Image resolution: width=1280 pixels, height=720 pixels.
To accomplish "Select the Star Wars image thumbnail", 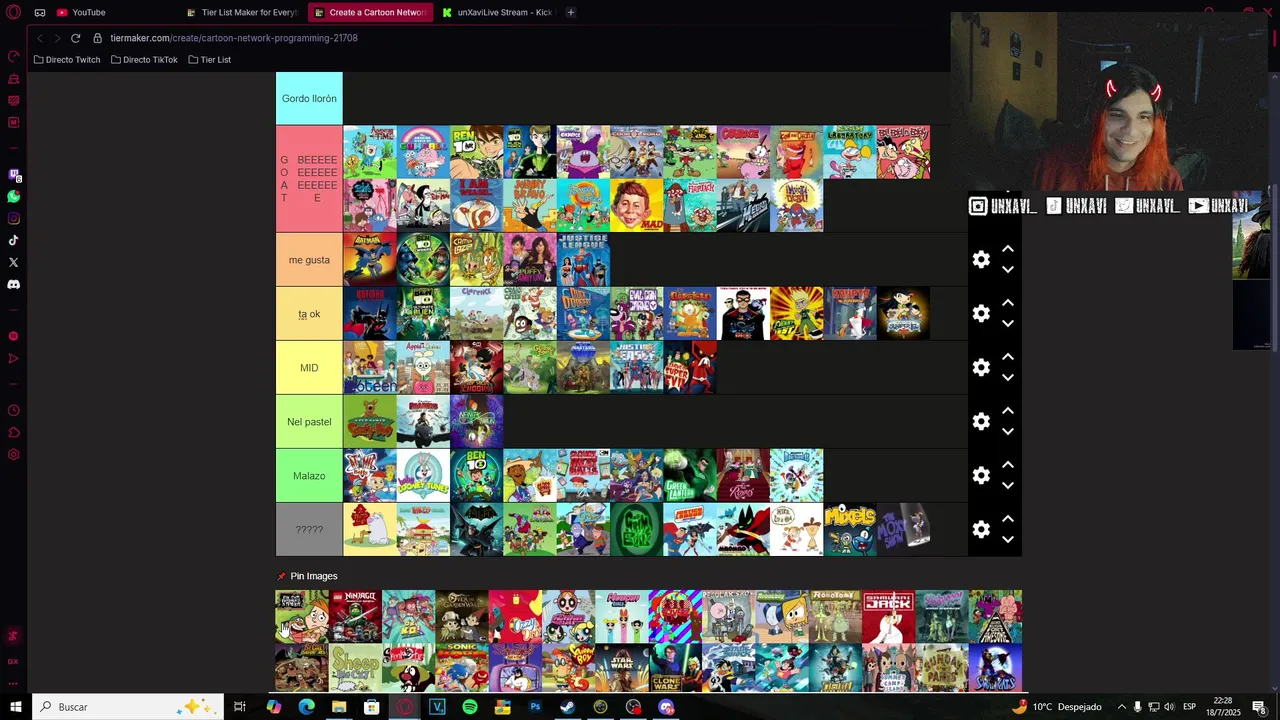I will click(622, 667).
